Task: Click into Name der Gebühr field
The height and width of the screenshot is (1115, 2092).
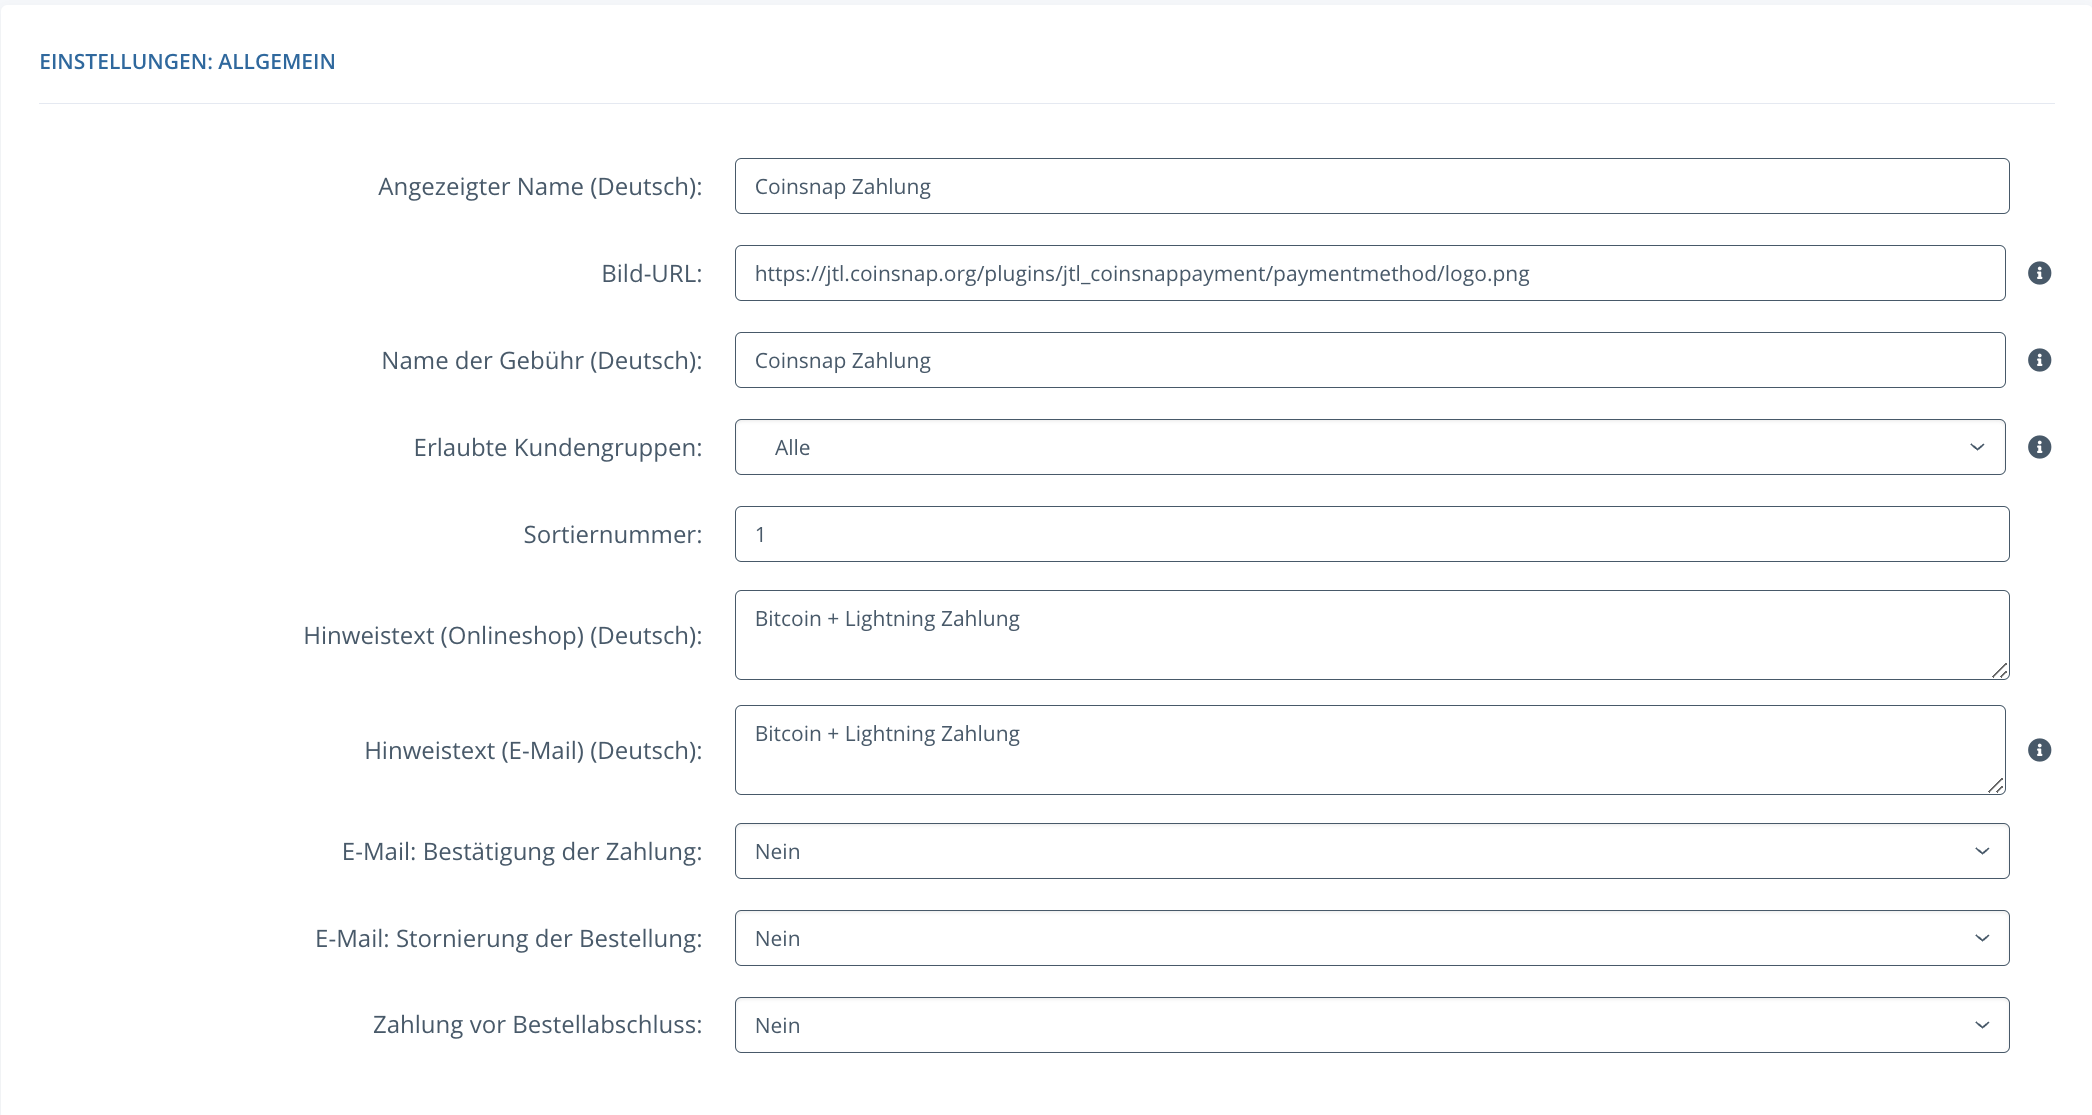Action: click(x=1369, y=360)
